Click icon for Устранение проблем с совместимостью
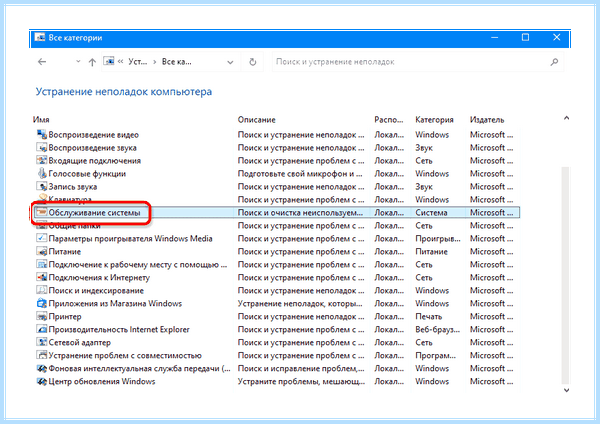Image resolution: width=600 pixels, height=424 pixels. (41, 355)
